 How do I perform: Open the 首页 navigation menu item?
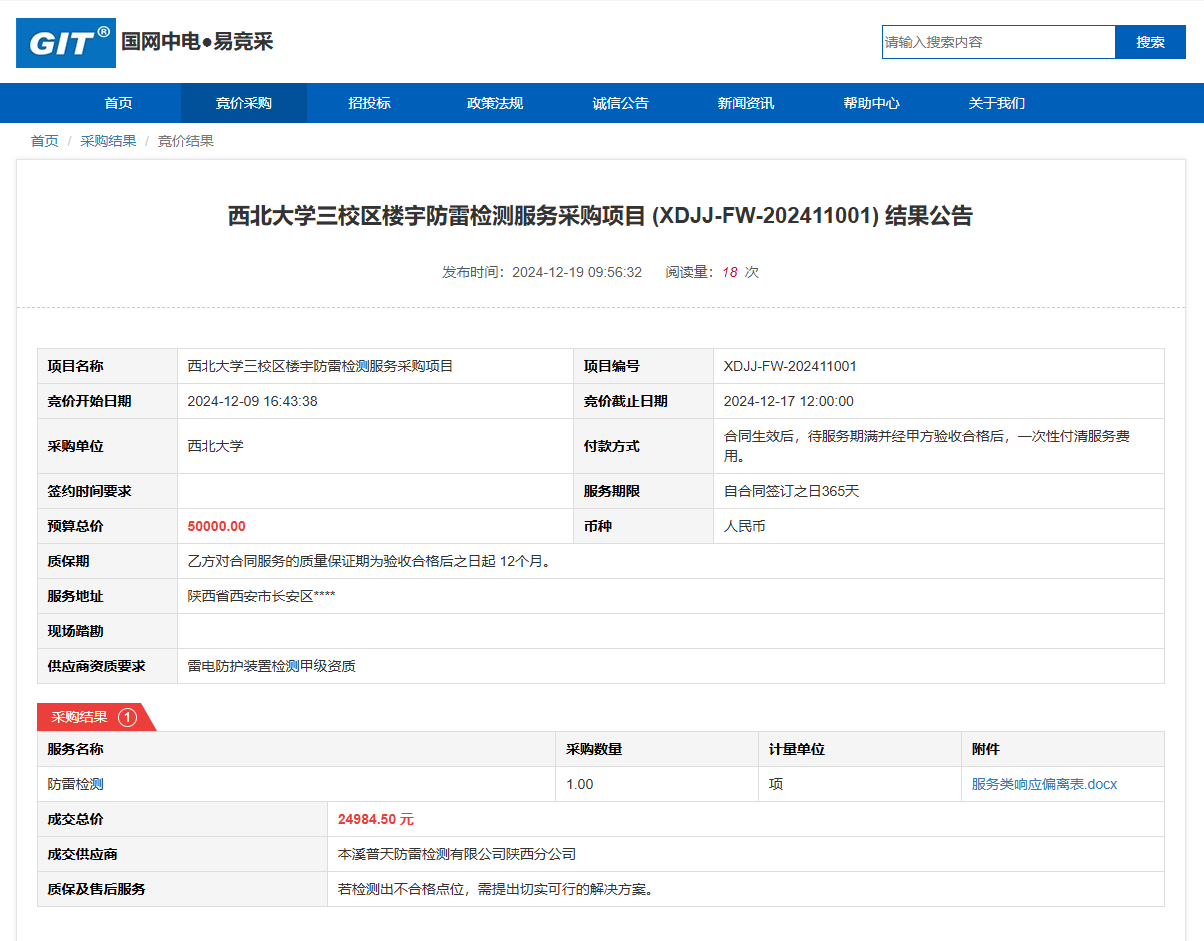click(x=118, y=103)
